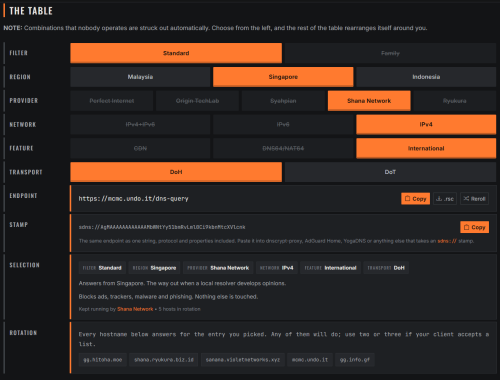Screen dimensions: 500x380
Task: Switch transport to DoT
Action: click(x=390, y=172)
